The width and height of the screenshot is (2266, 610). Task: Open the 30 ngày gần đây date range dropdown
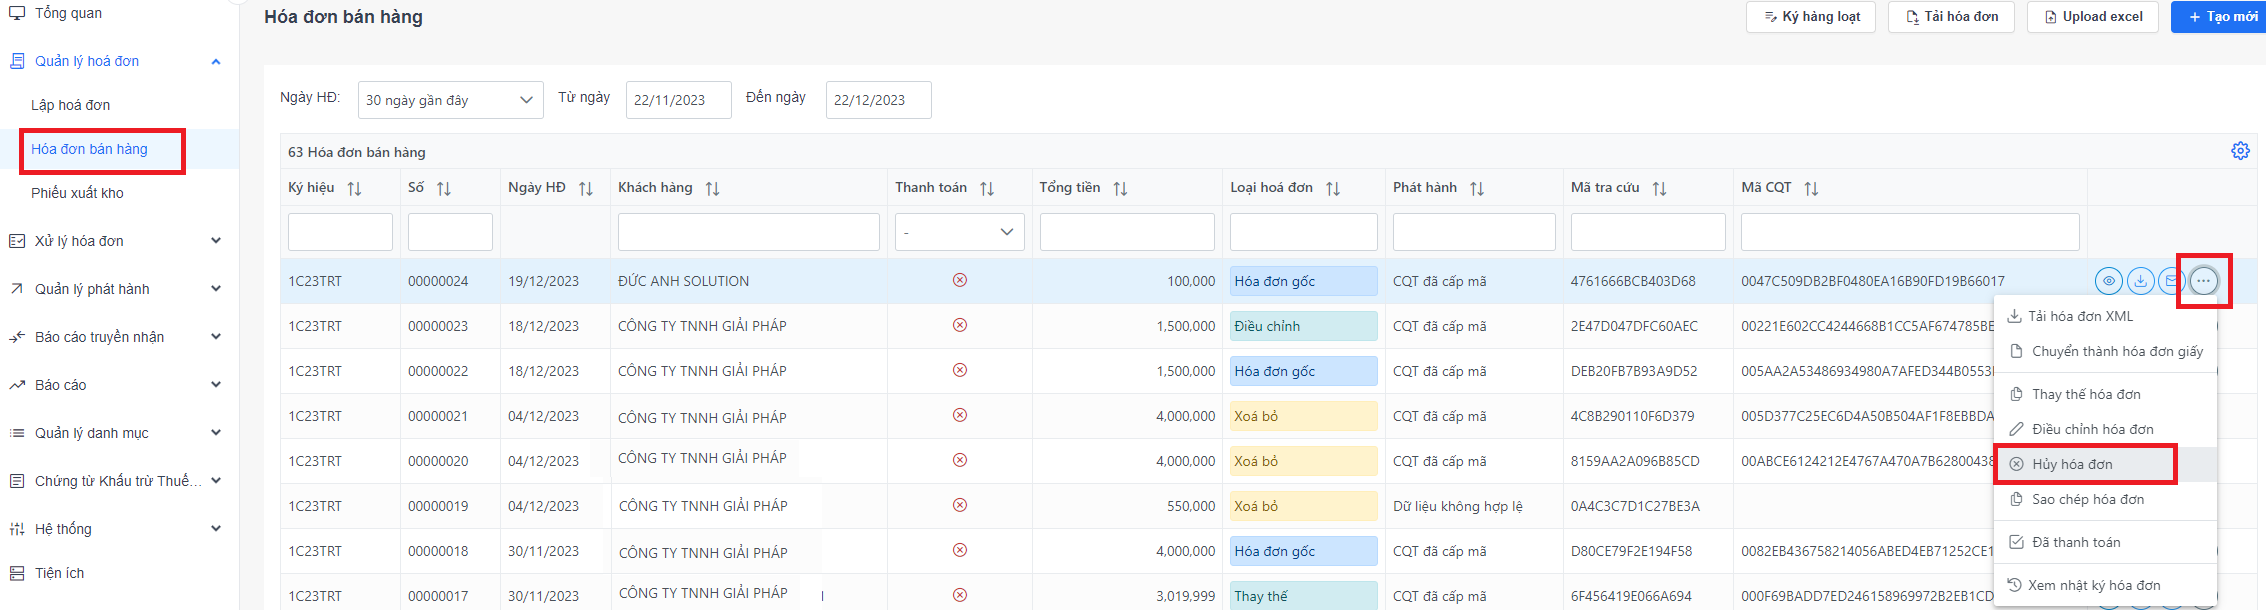(x=450, y=100)
